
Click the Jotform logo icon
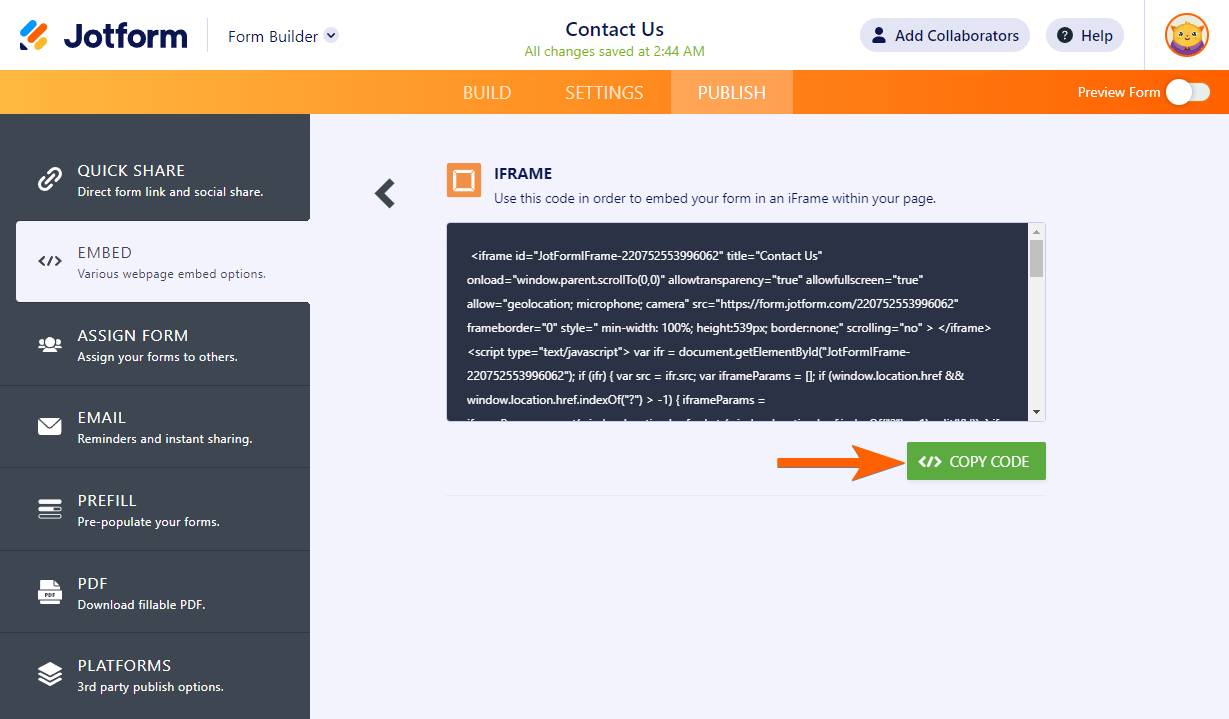point(34,36)
